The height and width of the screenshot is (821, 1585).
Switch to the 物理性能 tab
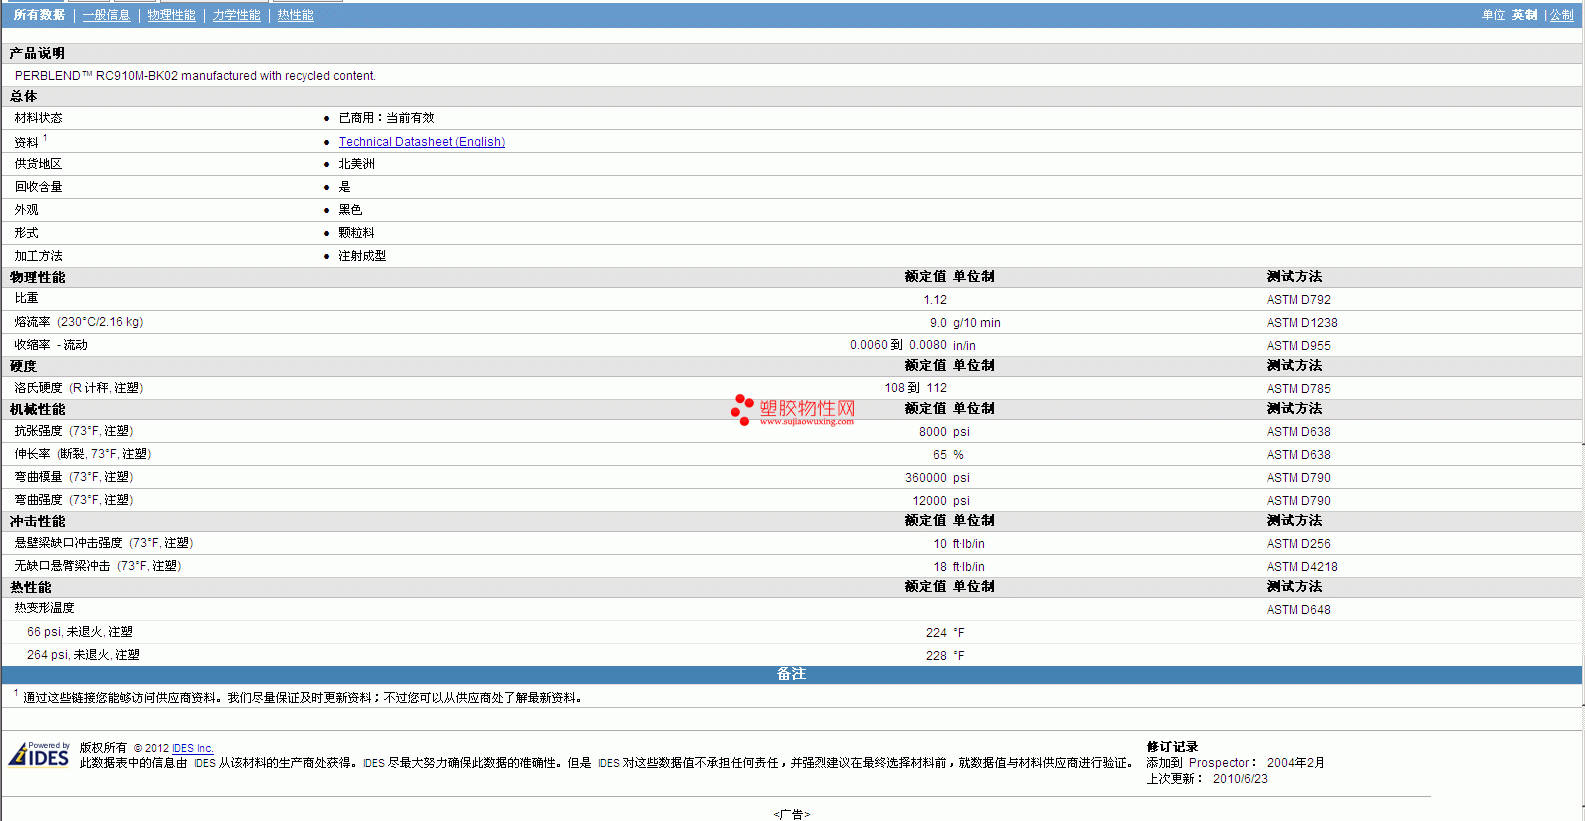tap(171, 15)
